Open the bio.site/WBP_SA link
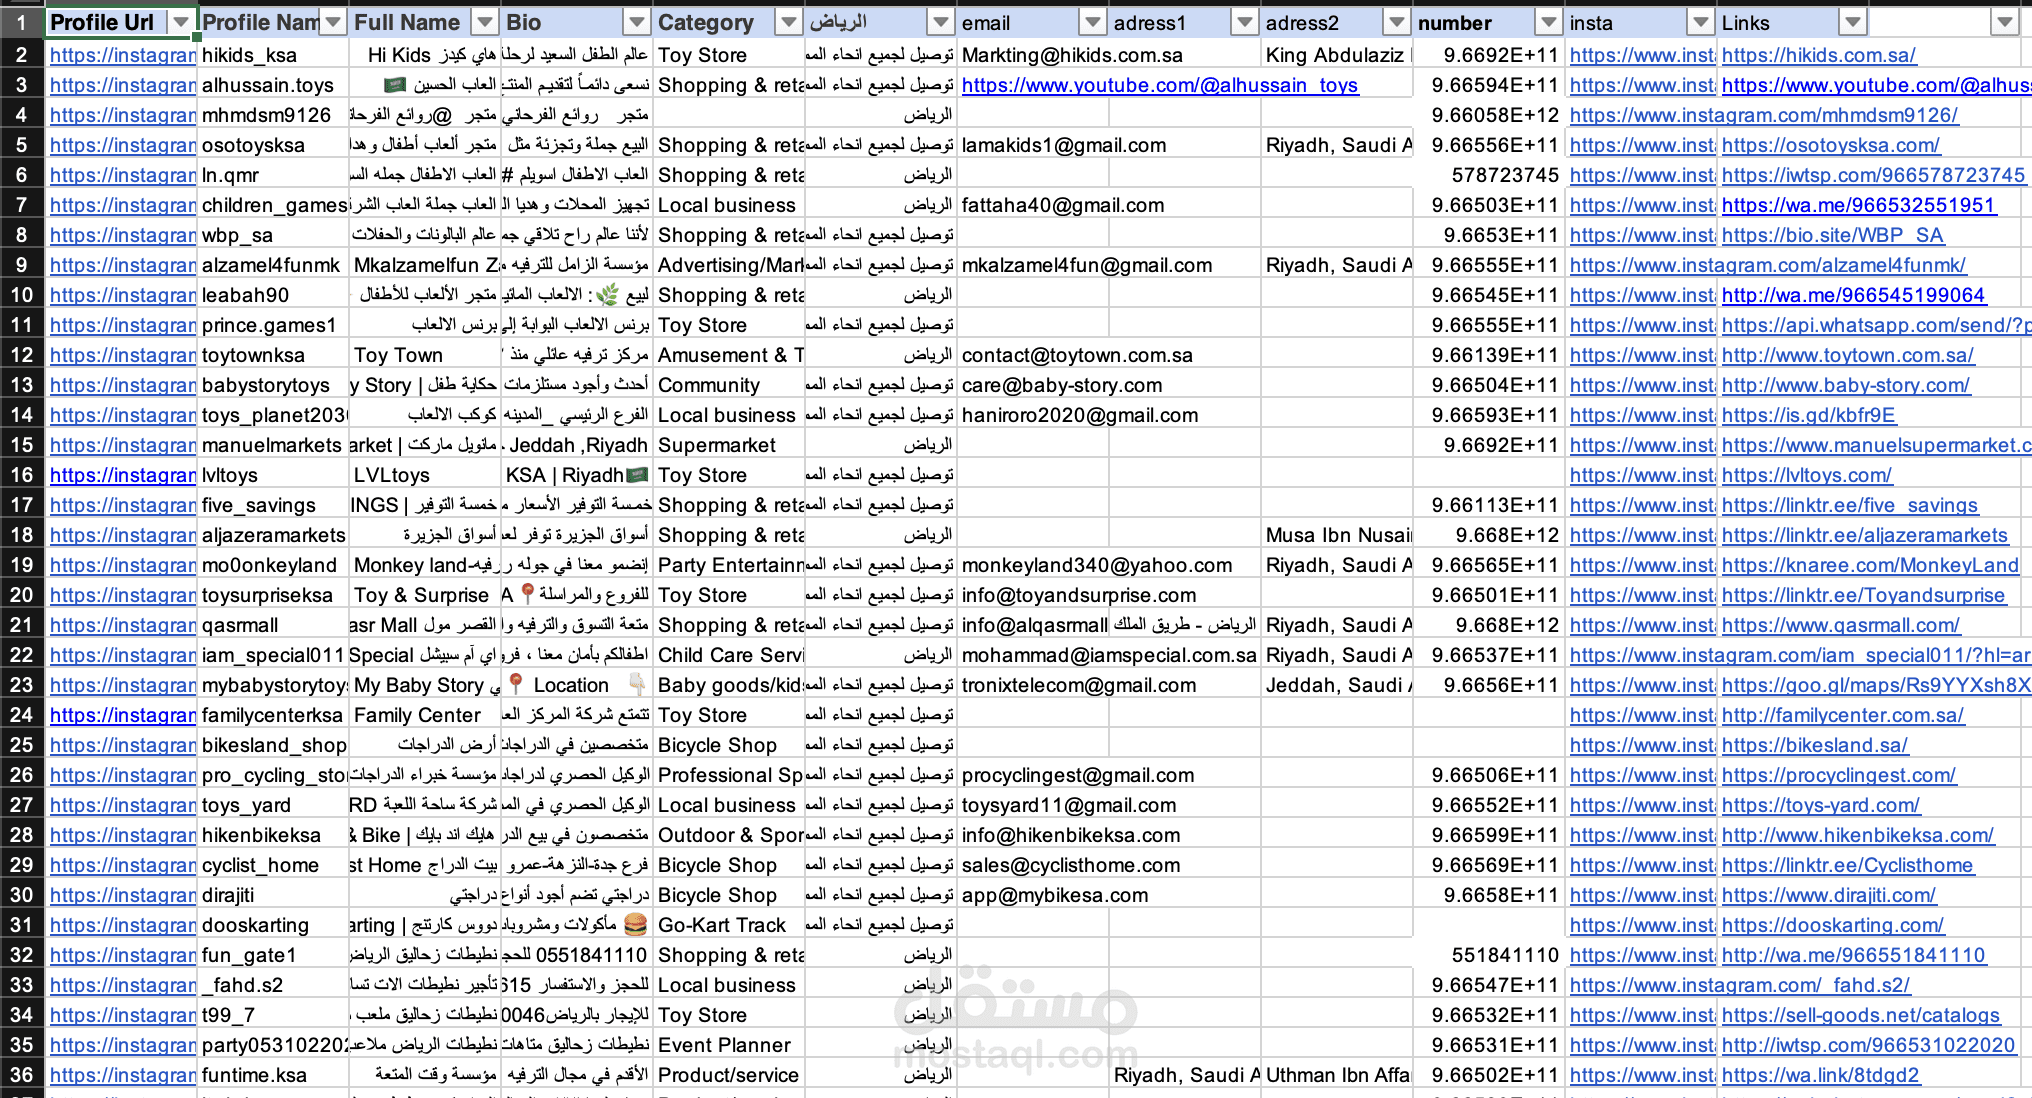The width and height of the screenshot is (2032, 1098). pyautogui.click(x=1833, y=235)
